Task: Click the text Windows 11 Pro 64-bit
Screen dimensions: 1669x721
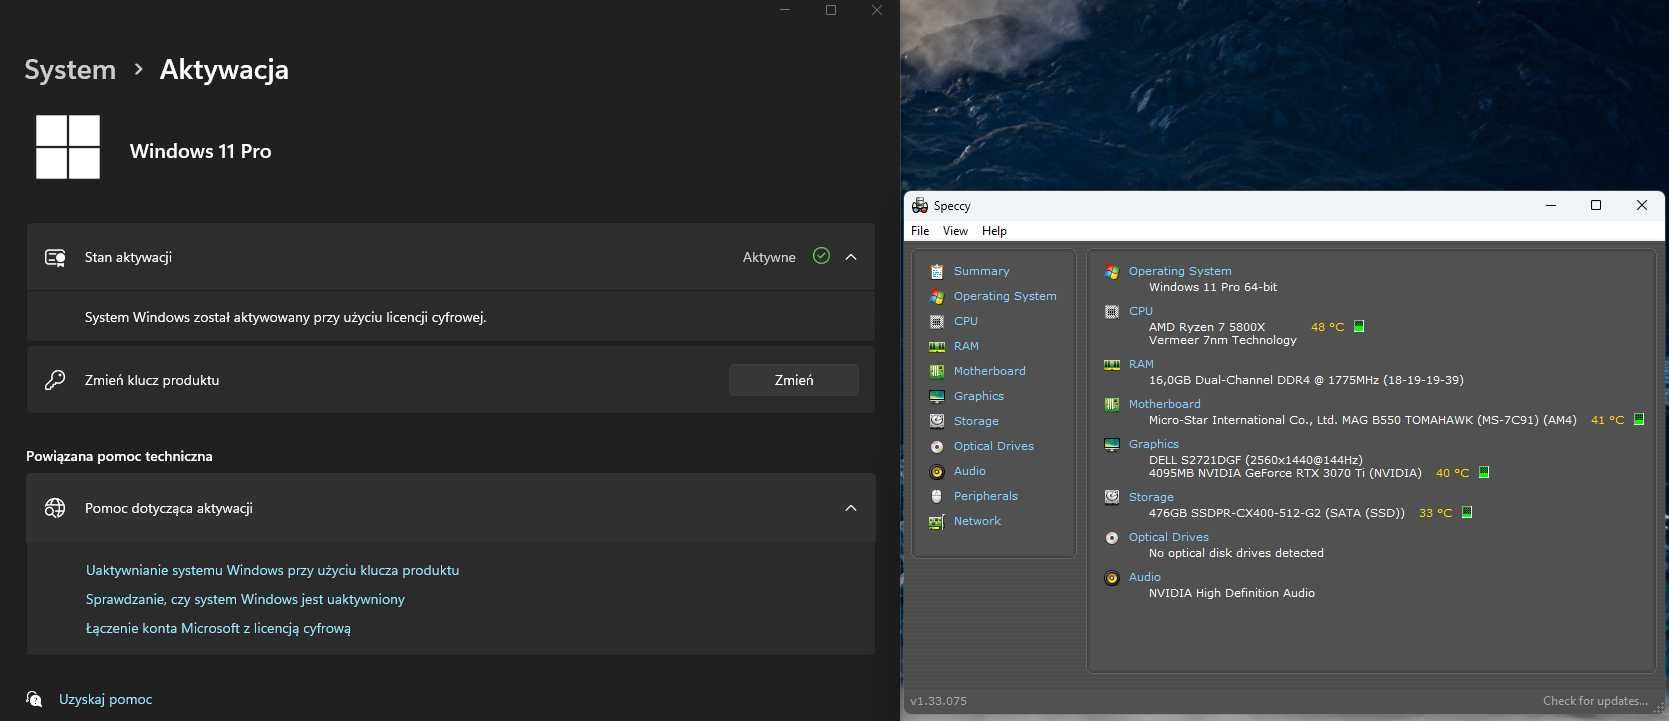Action: coord(1212,287)
